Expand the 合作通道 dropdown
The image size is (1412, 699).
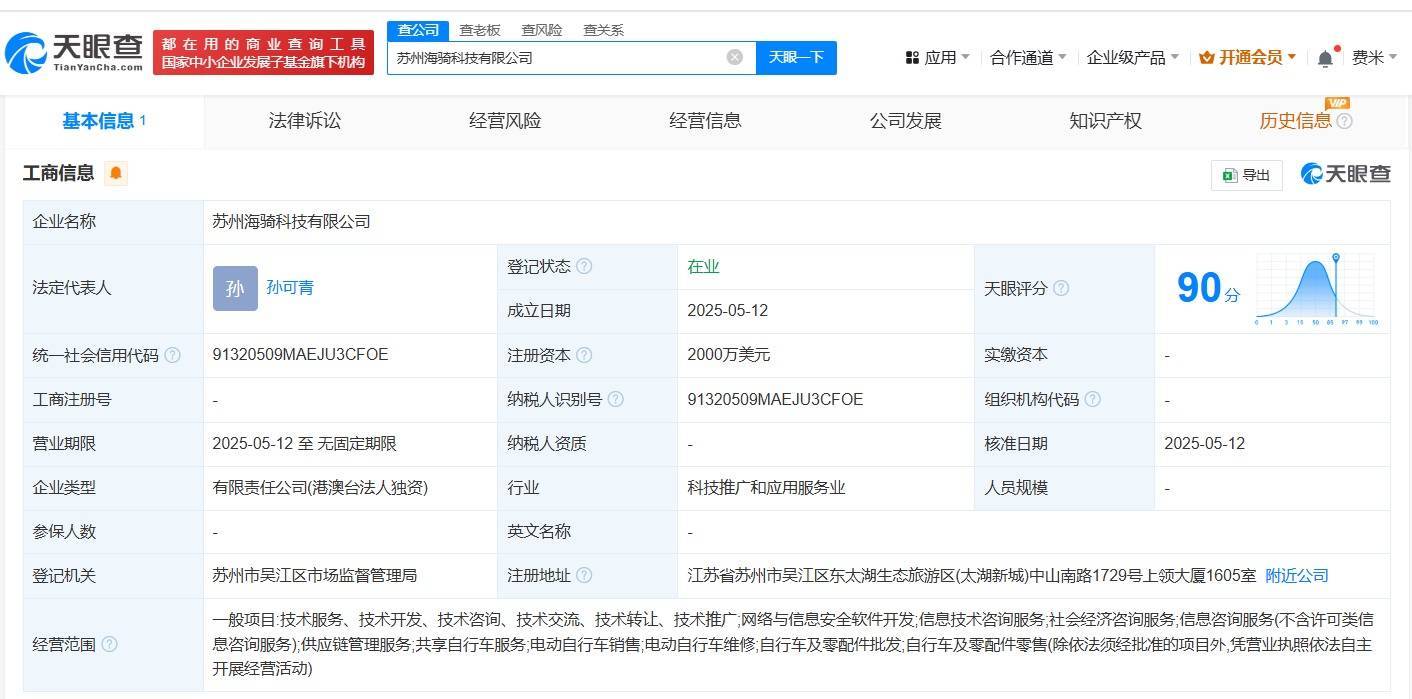(x=1028, y=58)
